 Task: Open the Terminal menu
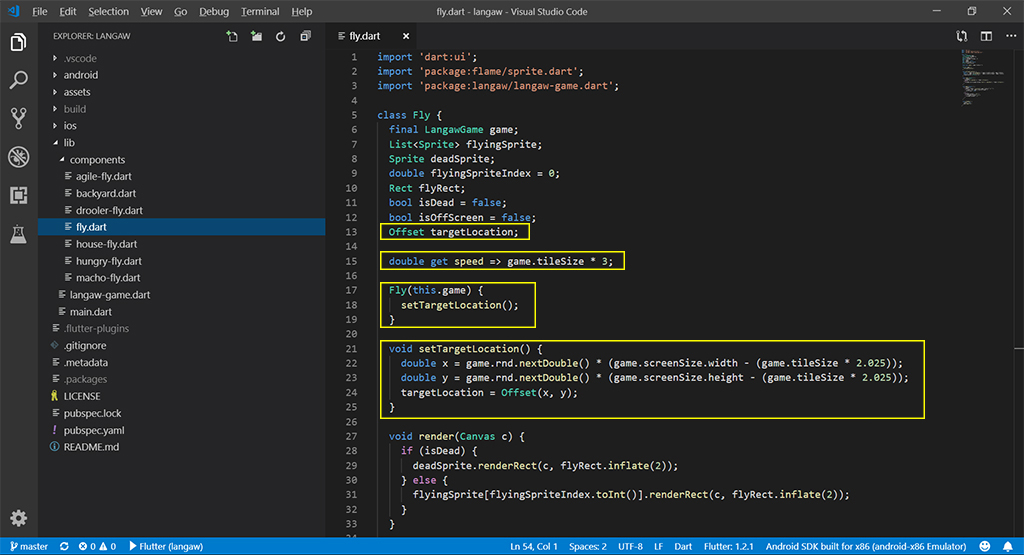260,12
